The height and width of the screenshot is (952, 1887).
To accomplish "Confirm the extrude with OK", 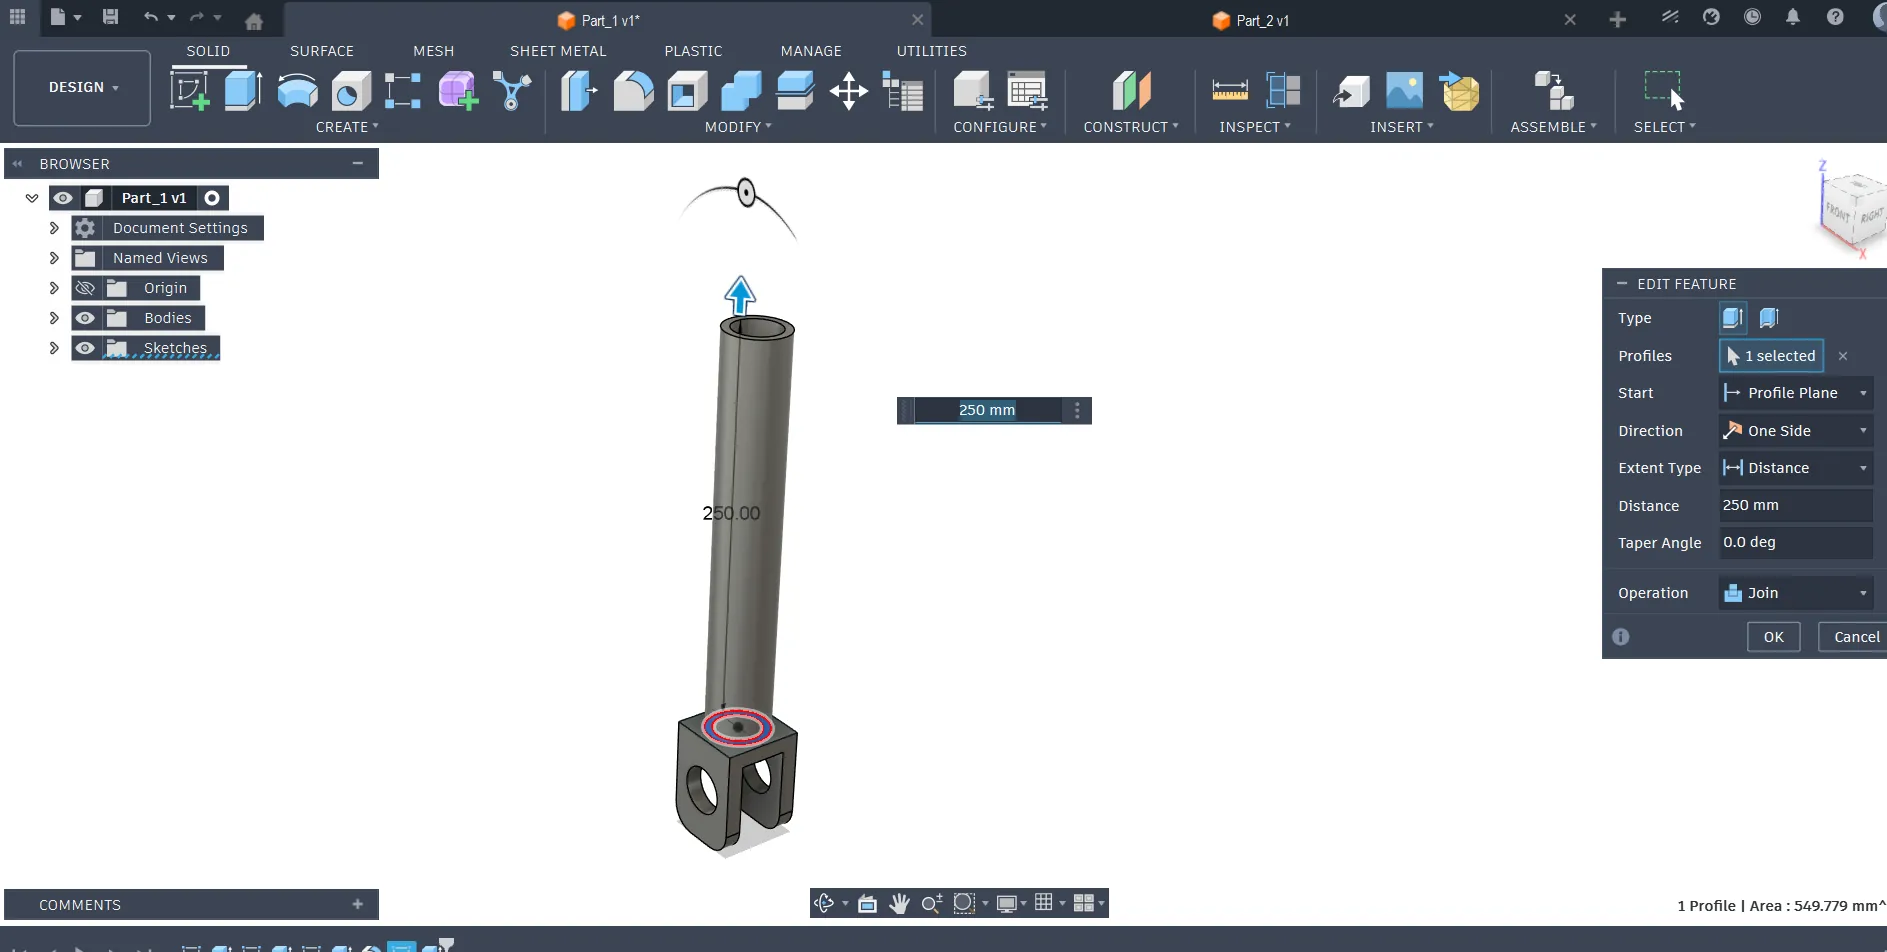I will (x=1773, y=637).
